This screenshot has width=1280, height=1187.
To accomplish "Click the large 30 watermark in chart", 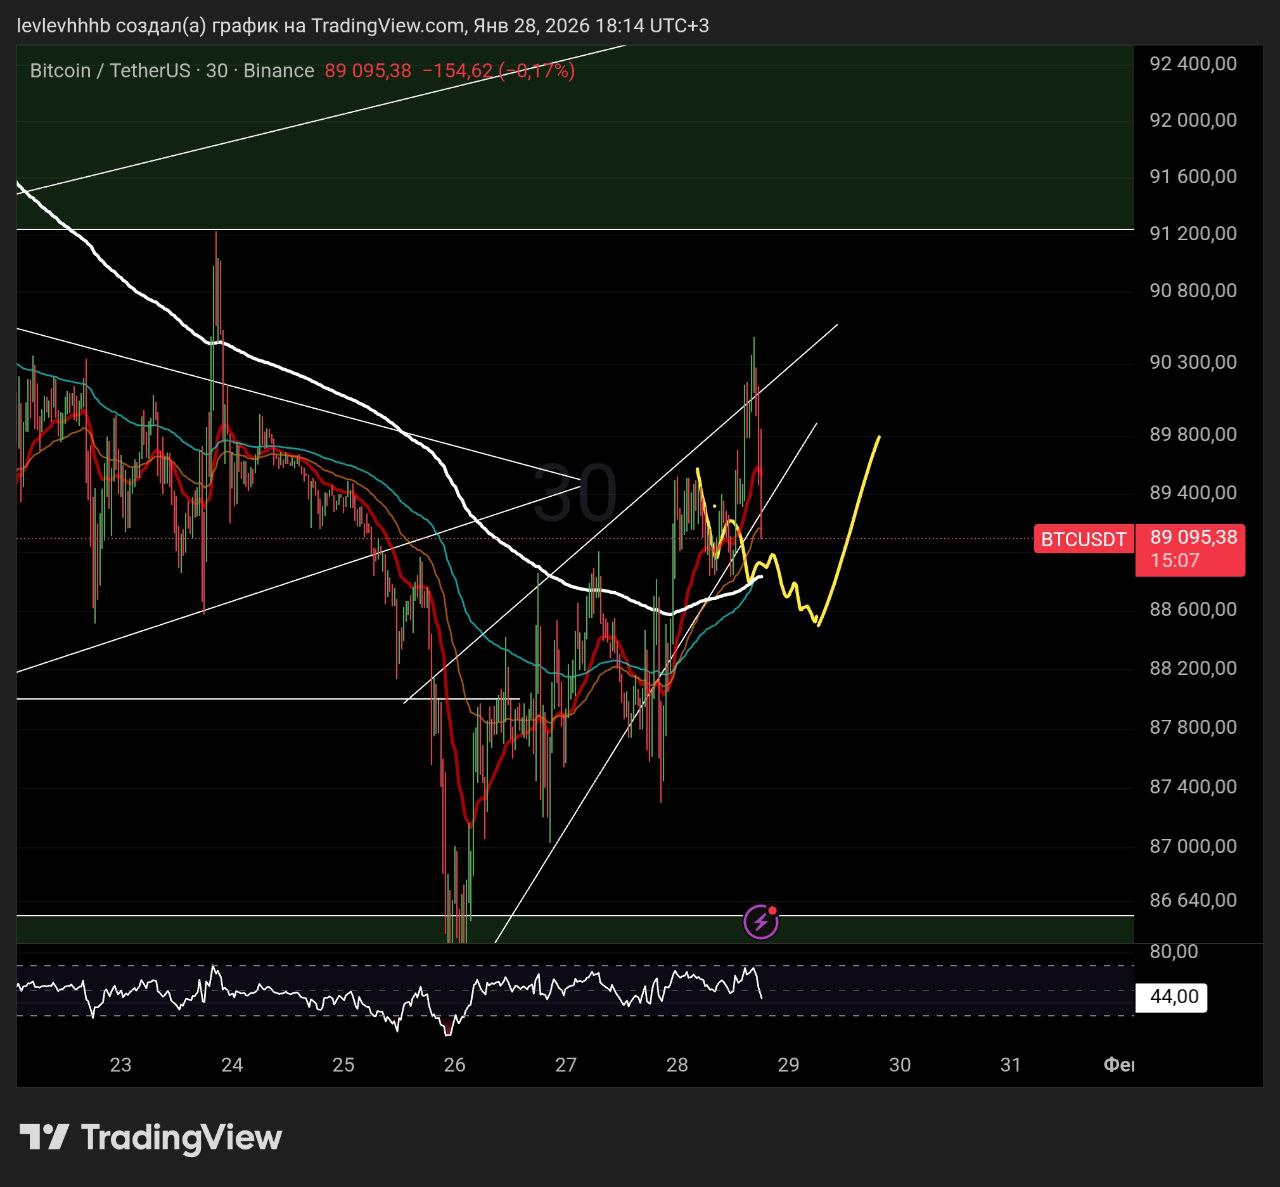I will click(x=575, y=494).
